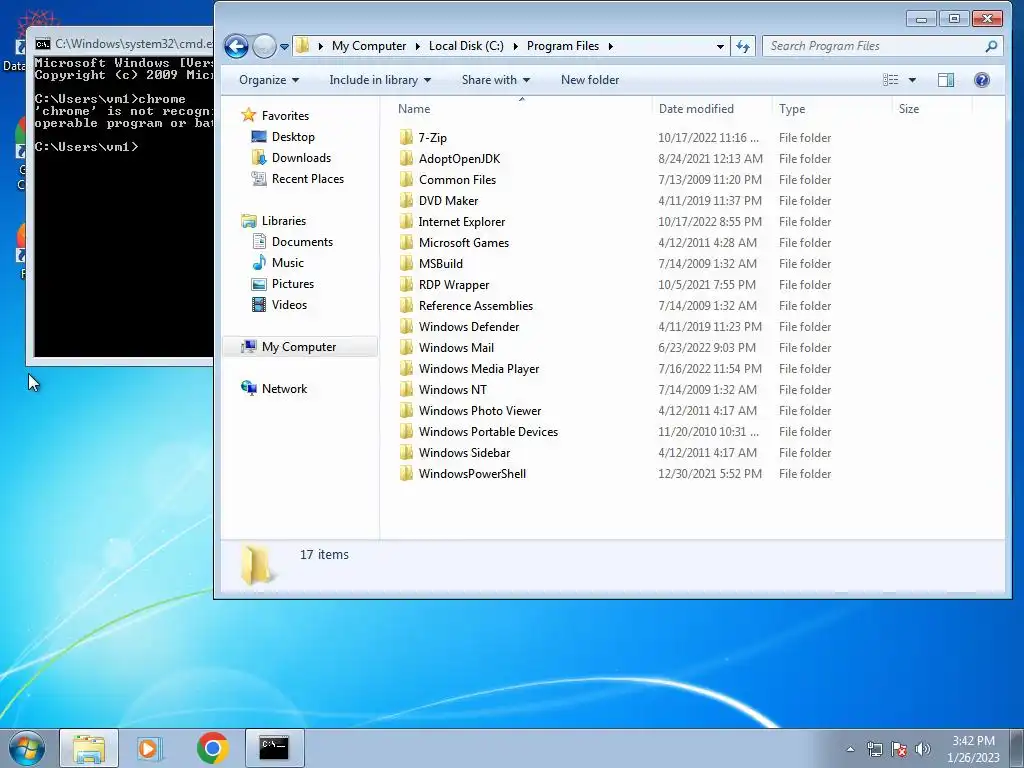Select Local Disk (C:) breadcrumb
Screen dimensions: 1024x768
pos(466,46)
